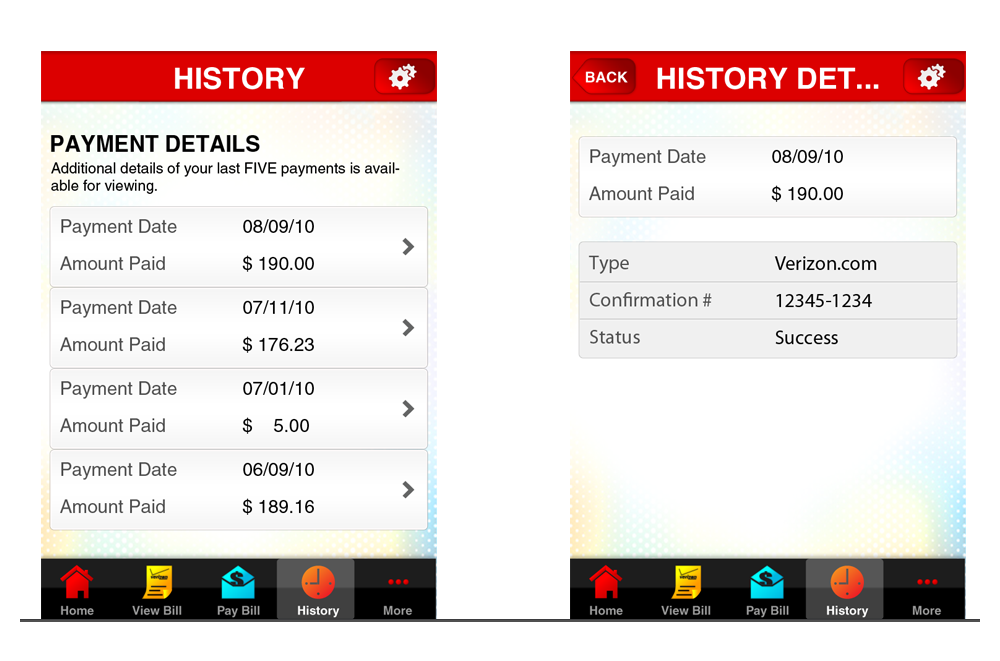1000x661 pixels.
Task: Expand the 07/11/10 payment via its chevron
Action: 407,327
